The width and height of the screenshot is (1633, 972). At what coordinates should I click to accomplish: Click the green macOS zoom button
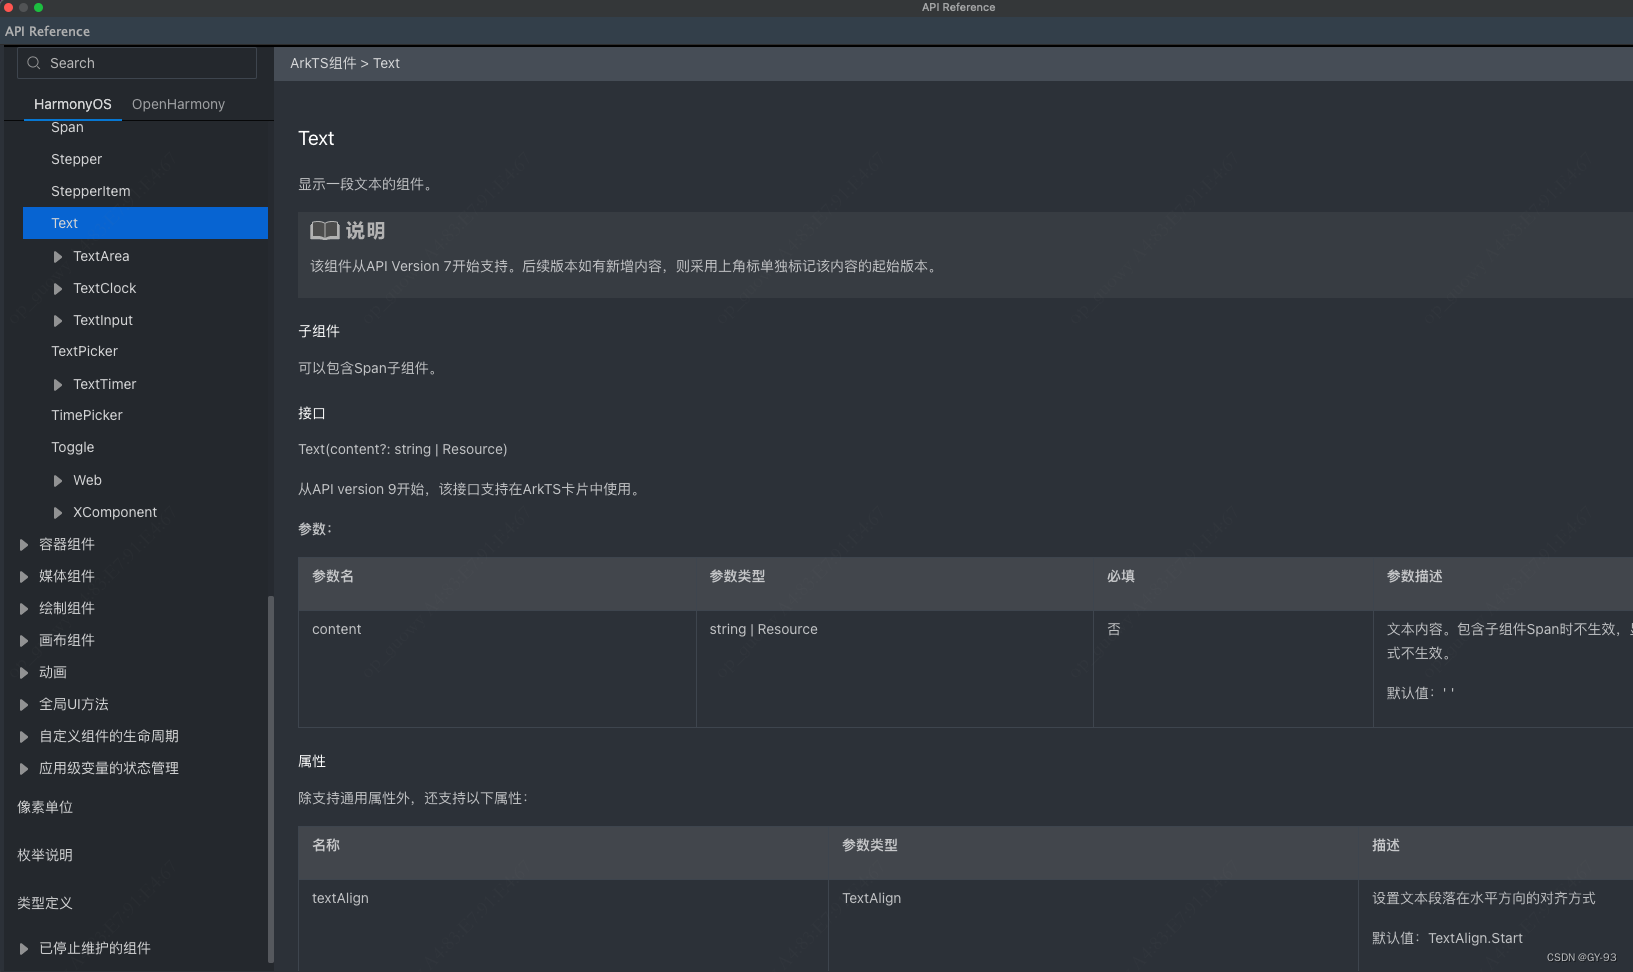pyautogui.click(x=39, y=7)
